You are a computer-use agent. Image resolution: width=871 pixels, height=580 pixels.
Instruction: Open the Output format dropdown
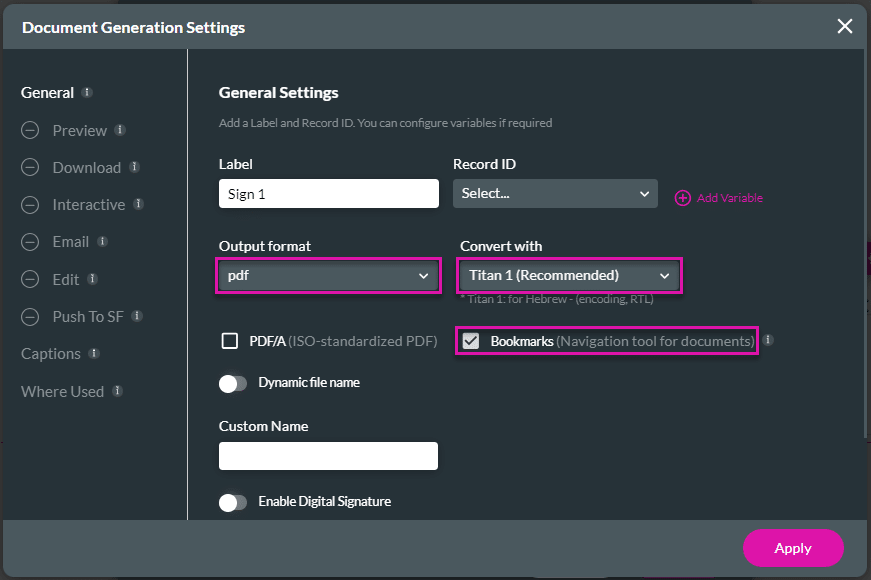click(x=328, y=275)
